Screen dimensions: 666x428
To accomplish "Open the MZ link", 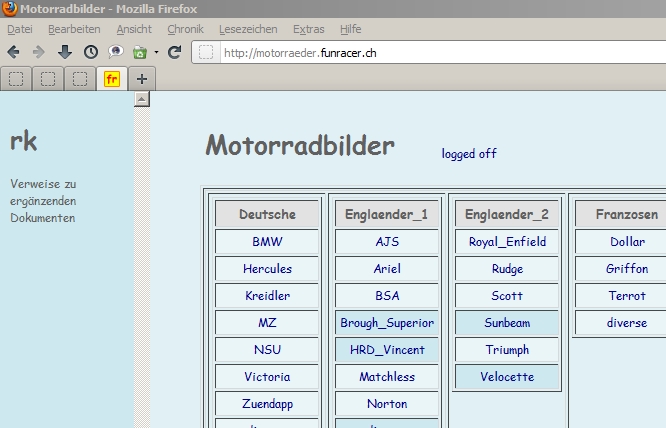I will tap(267, 323).
